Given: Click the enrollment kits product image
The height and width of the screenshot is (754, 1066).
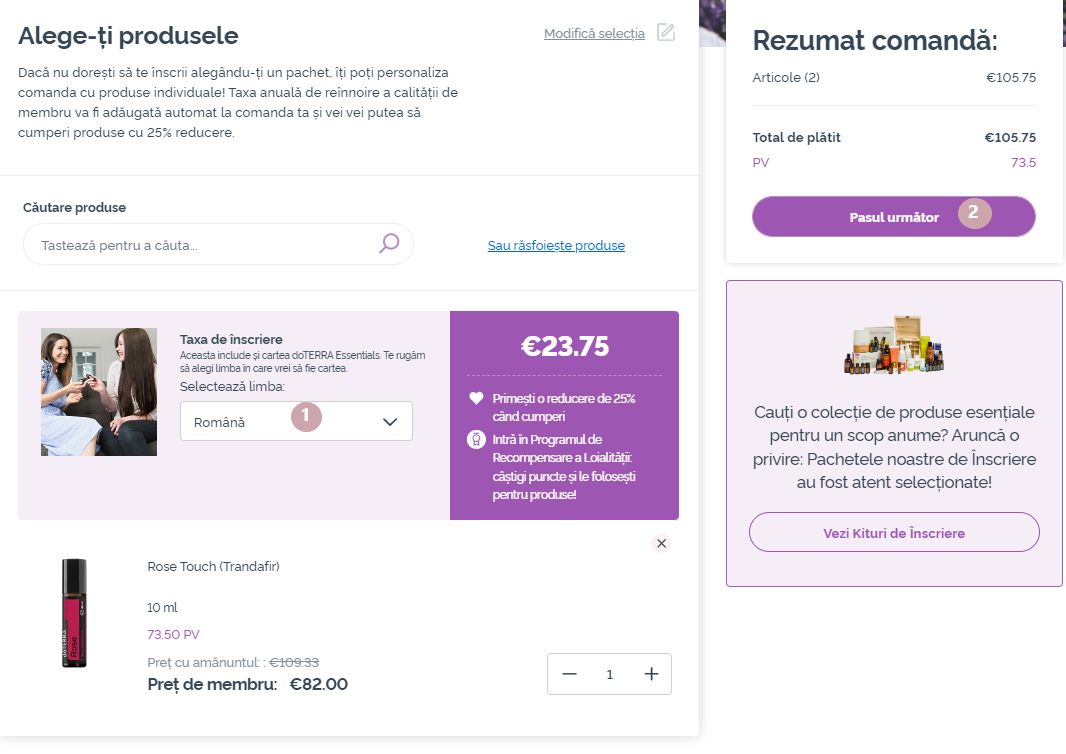Looking at the screenshot, I should 894,345.
